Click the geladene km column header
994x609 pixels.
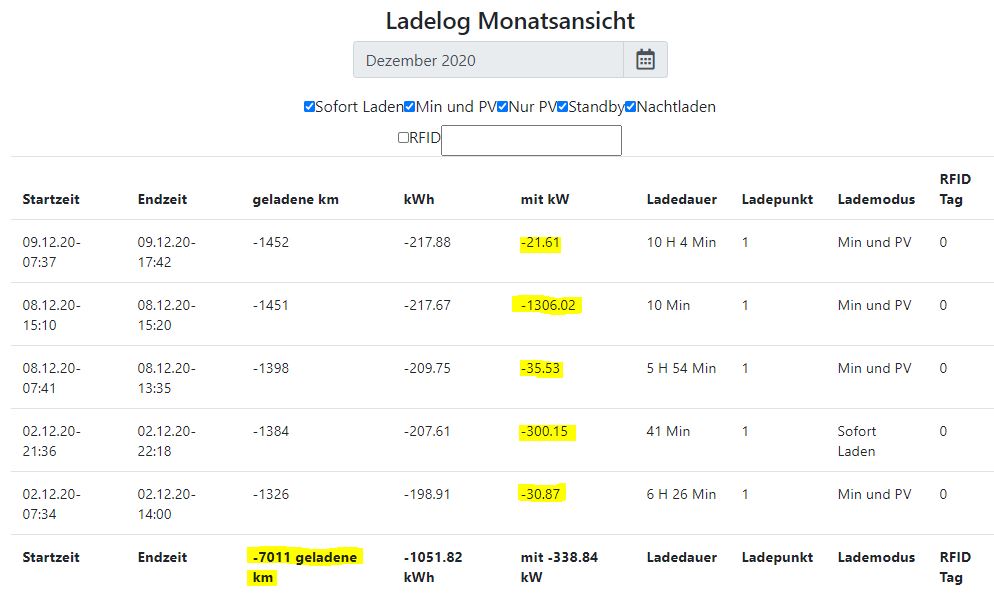point(295,199)
